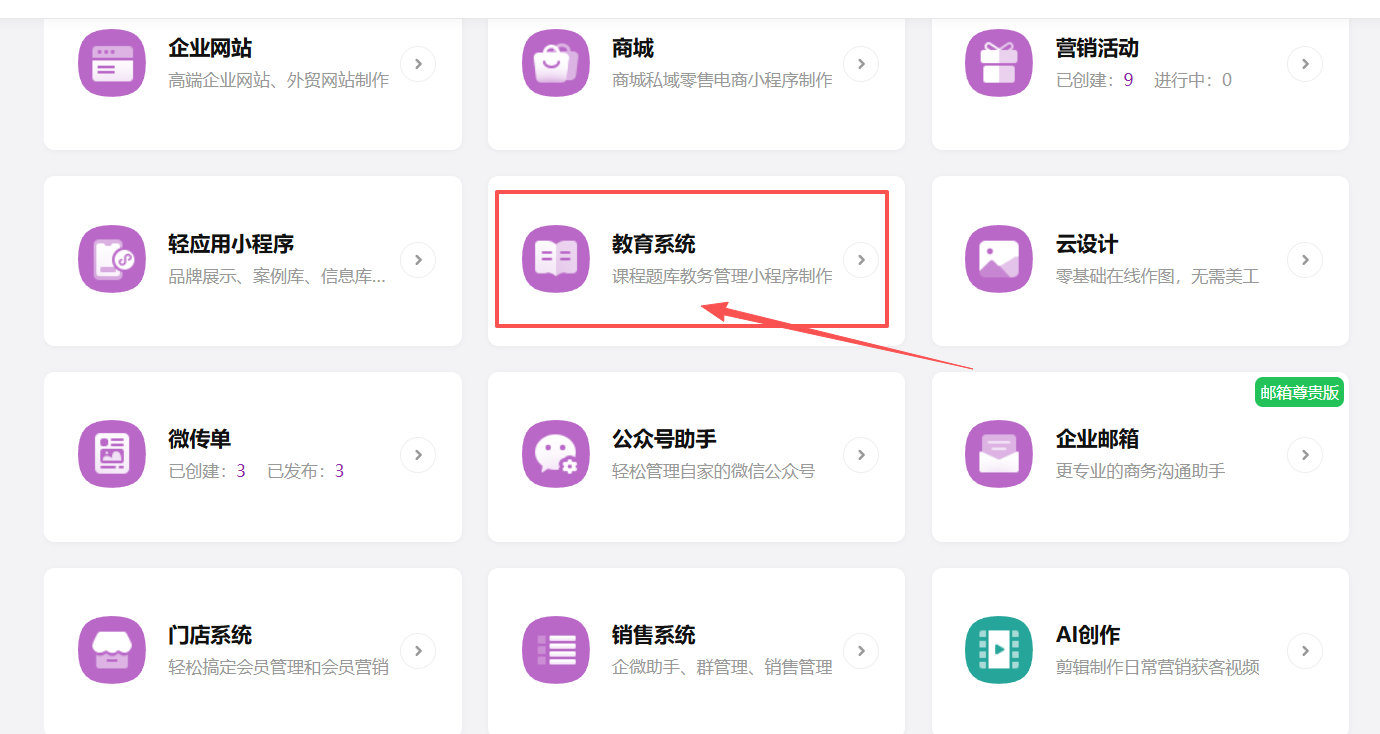Click the 企业网站 window icon

tap(112, 63)
